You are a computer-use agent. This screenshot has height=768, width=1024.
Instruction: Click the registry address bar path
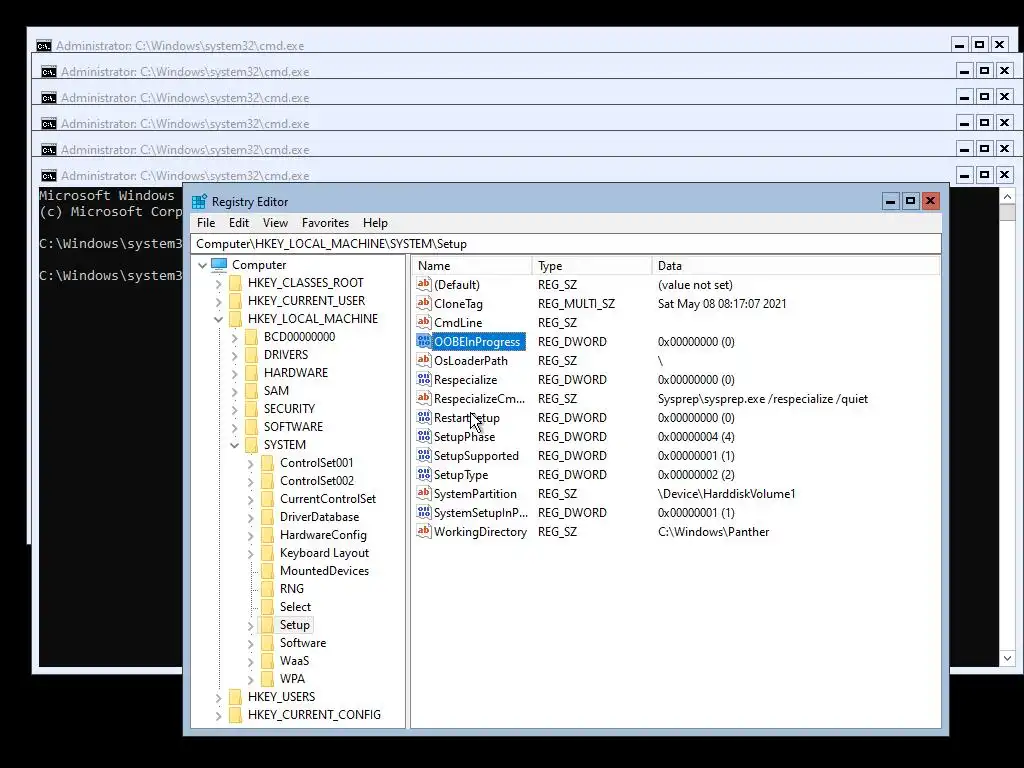(x=567, y=244)
